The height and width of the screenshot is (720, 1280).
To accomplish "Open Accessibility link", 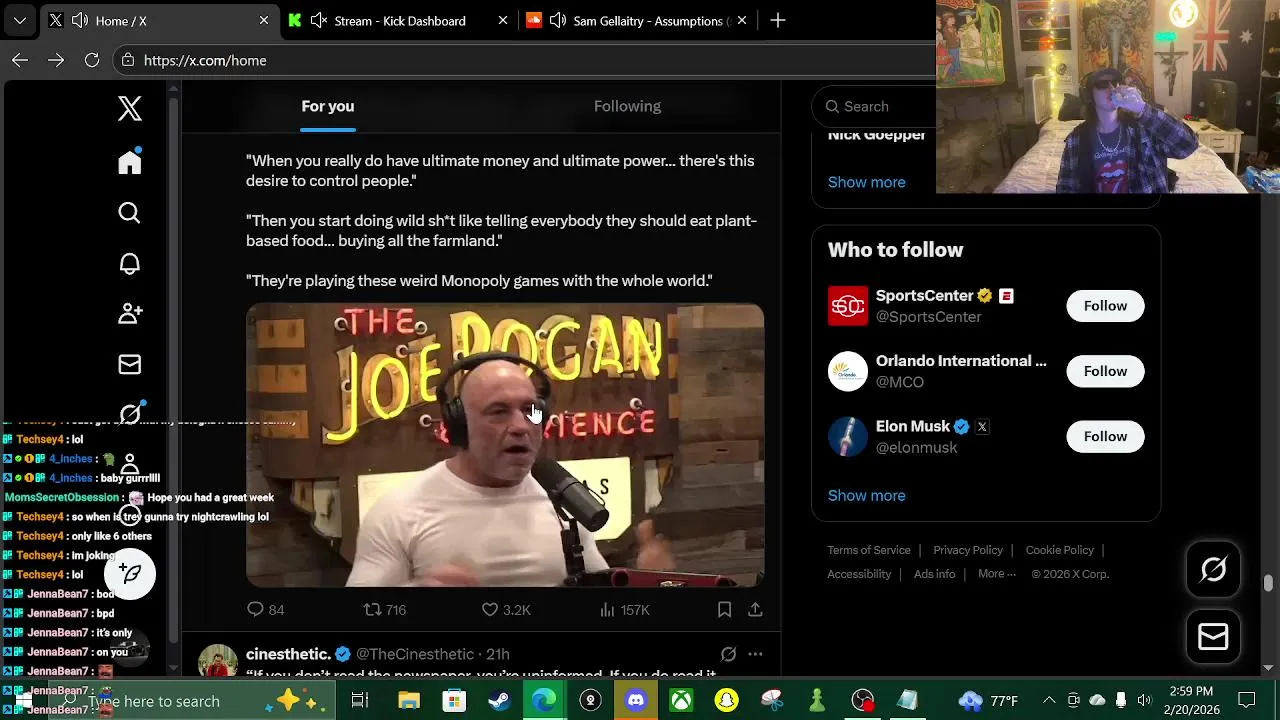I will 859,574.
